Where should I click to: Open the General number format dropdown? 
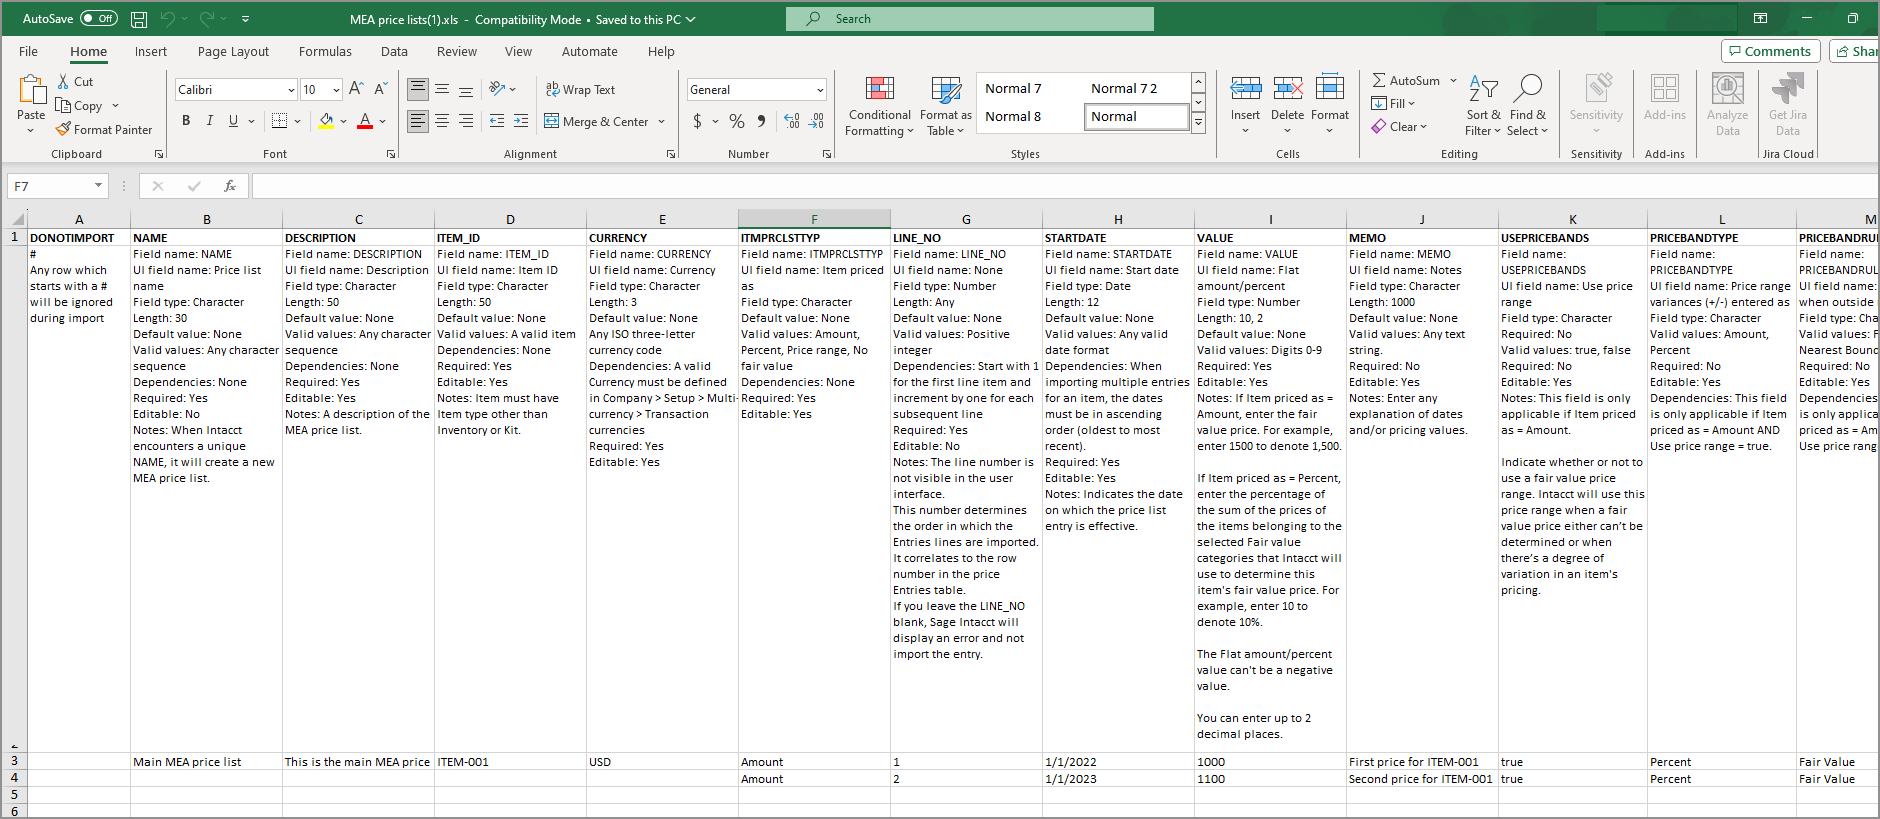[820, 90]
